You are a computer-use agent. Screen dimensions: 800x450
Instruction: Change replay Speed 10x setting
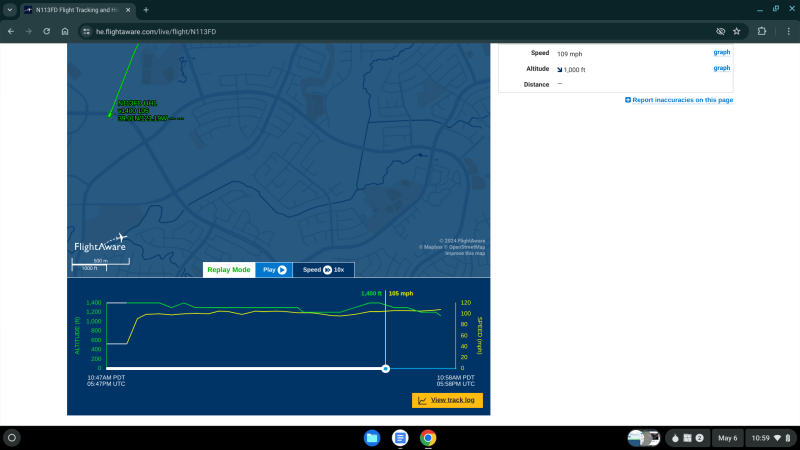pyautogui.click(x=323, y=270)
